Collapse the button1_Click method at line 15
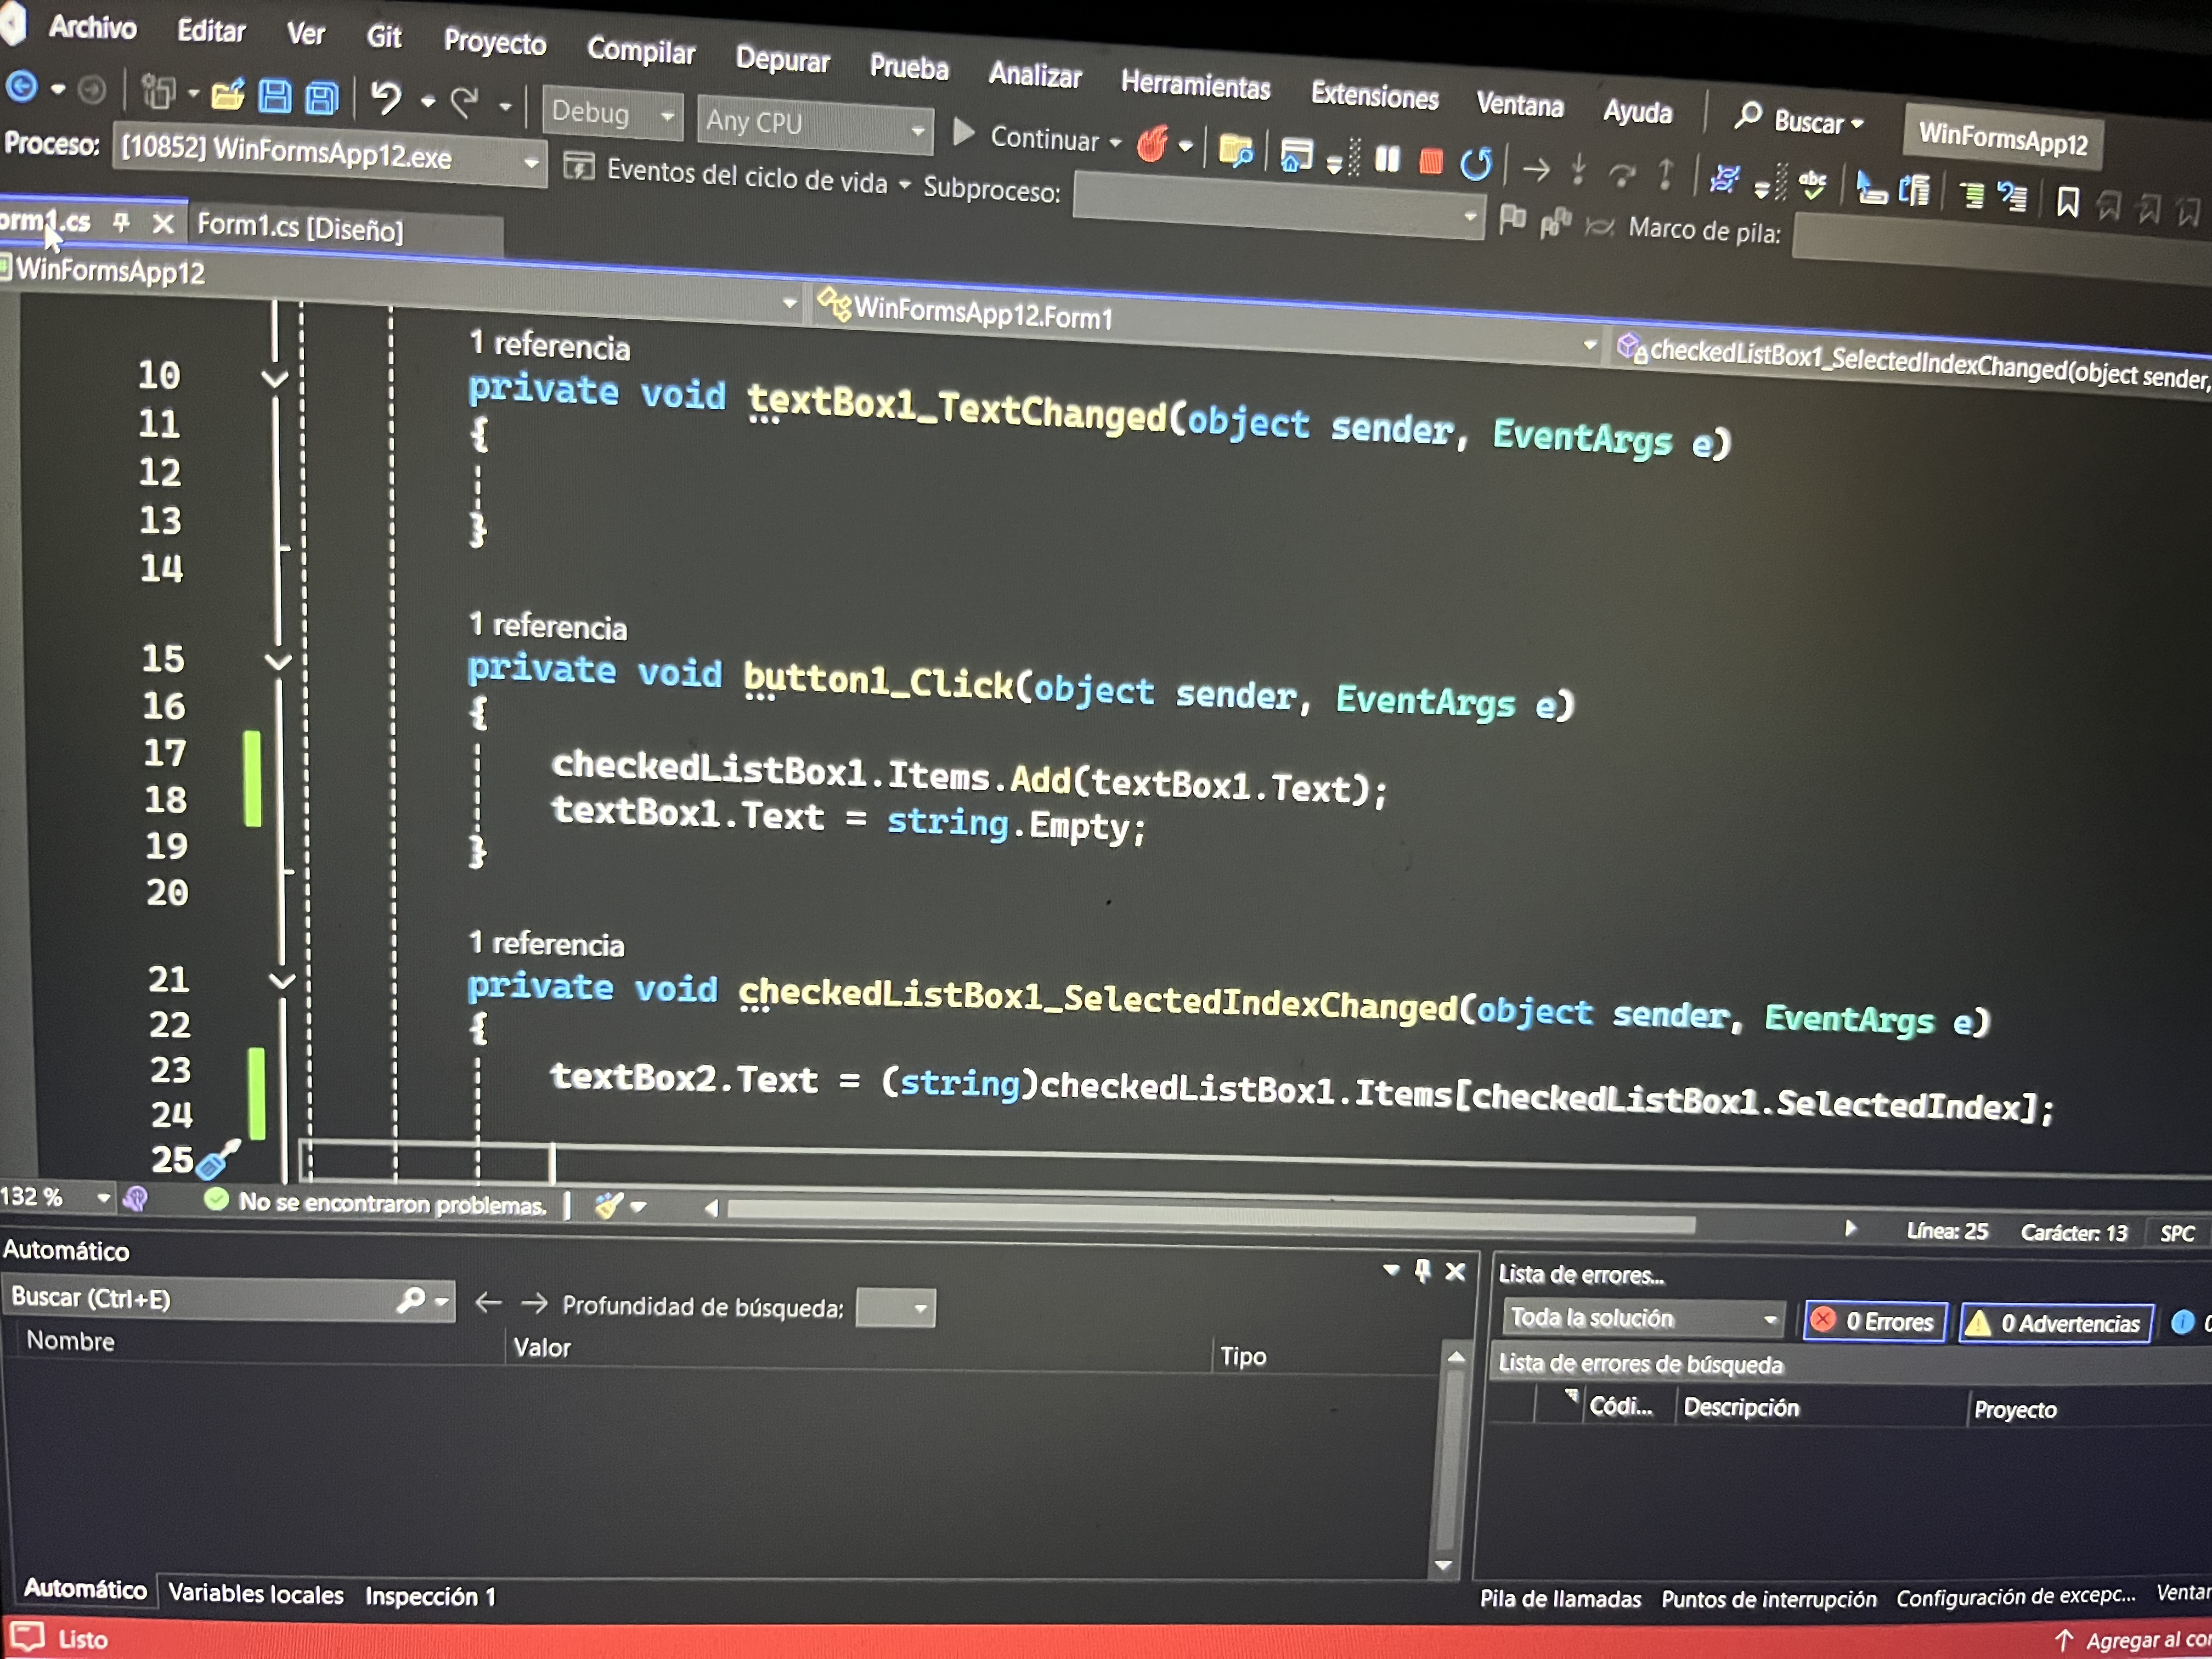The height and width of the screenshot is (1659, 2212). tap(278, 661)
